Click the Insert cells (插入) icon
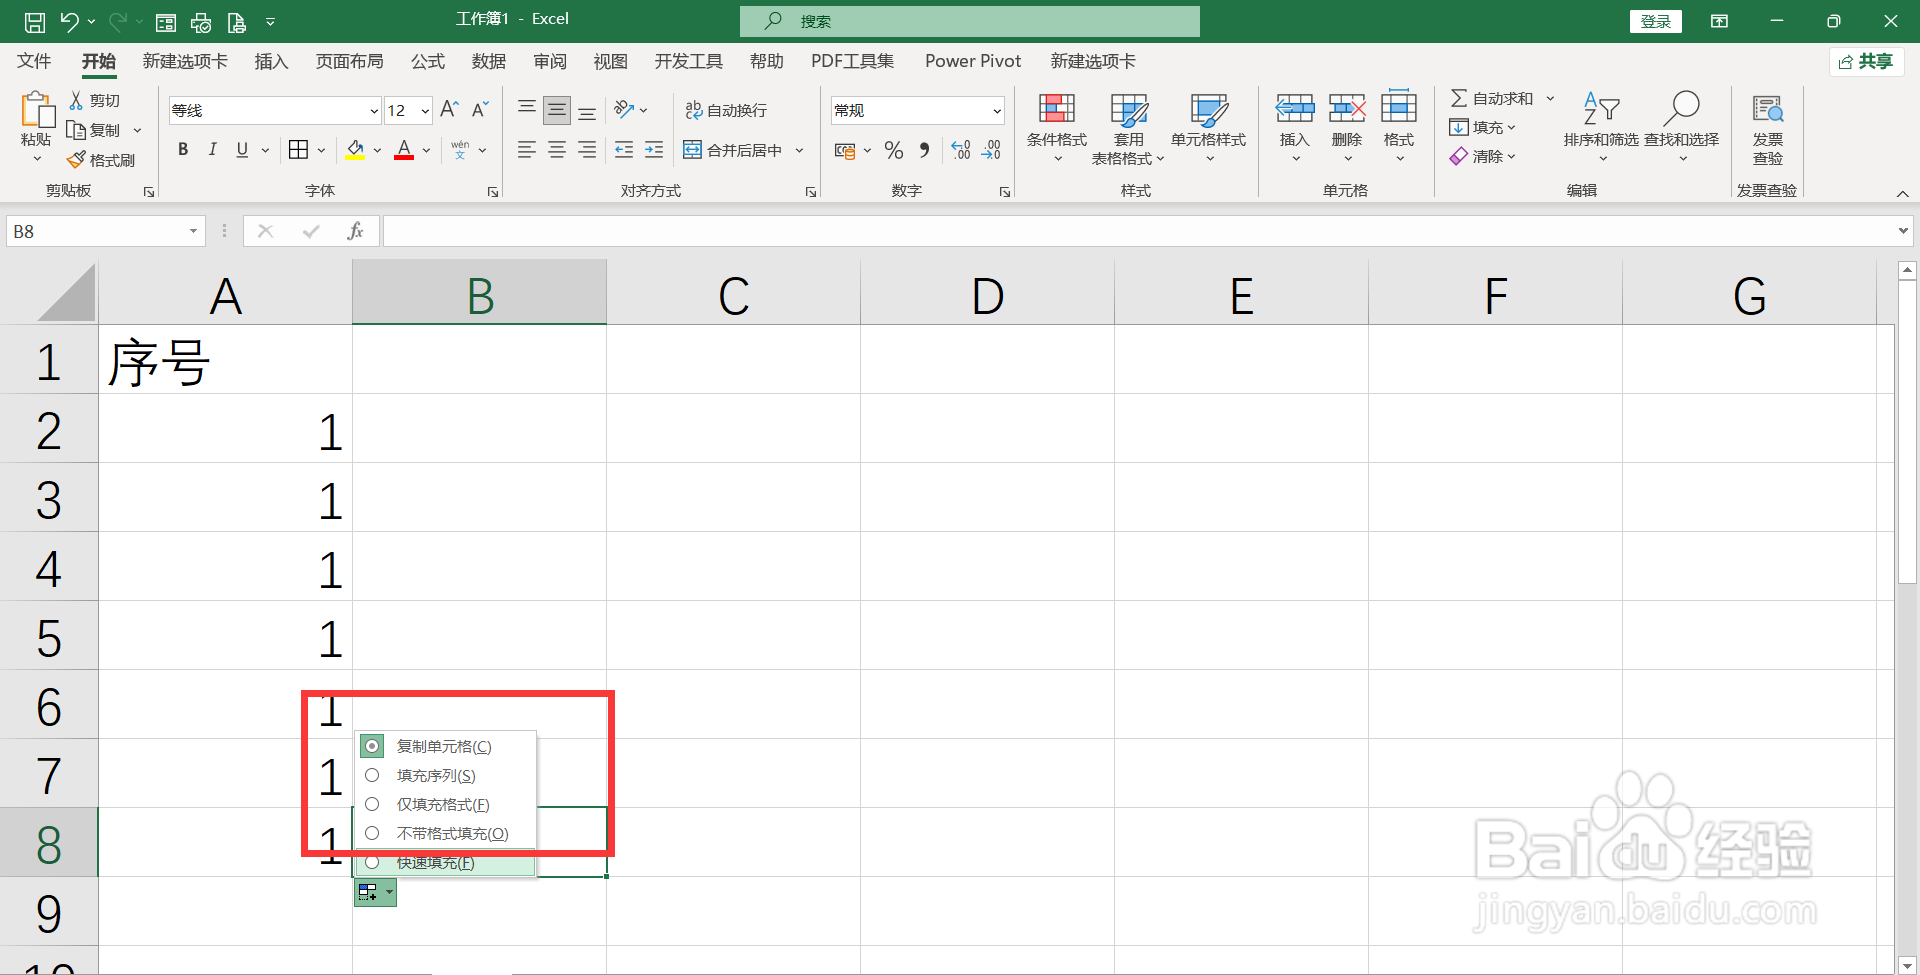This screenshot has width=1920, height=975. tap(1295, 108)
